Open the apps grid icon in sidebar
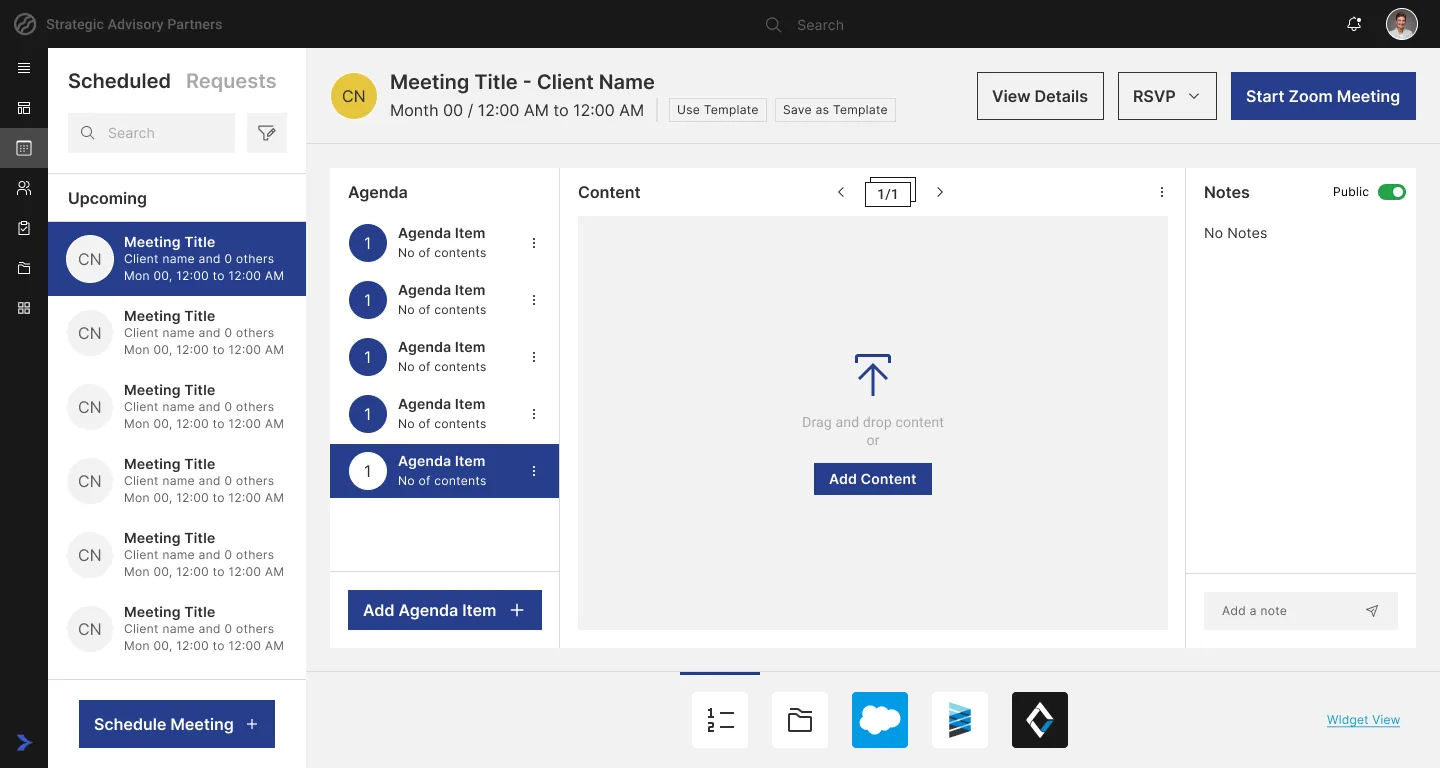 [24, 308]
